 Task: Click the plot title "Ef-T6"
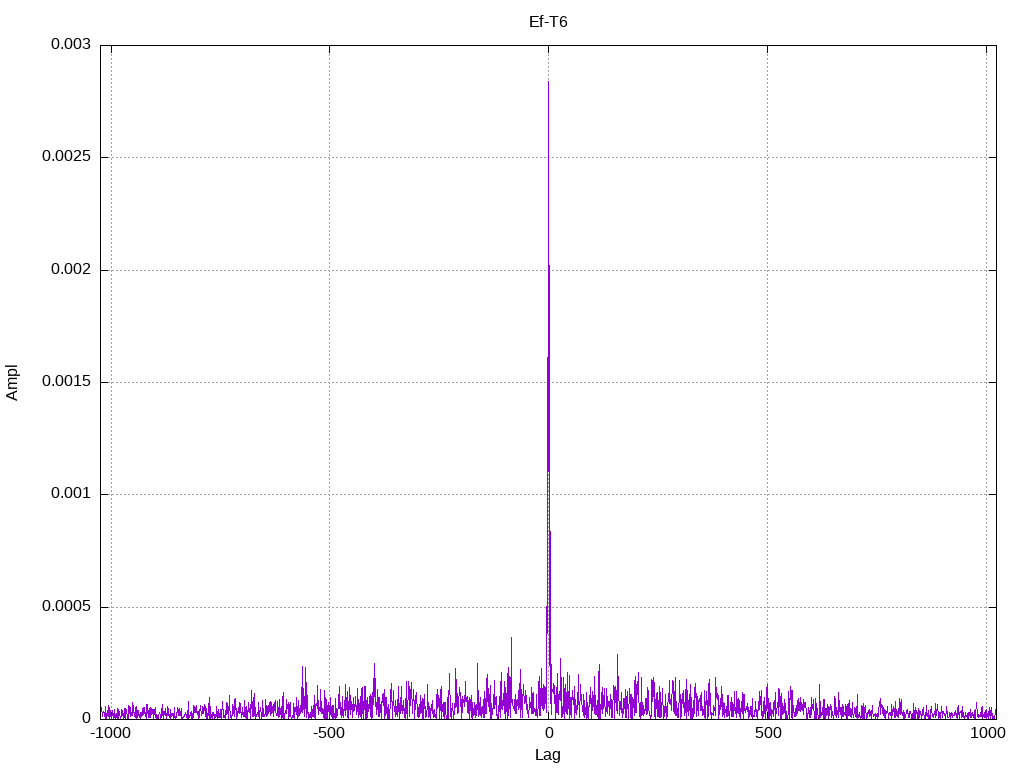[548, 22]
